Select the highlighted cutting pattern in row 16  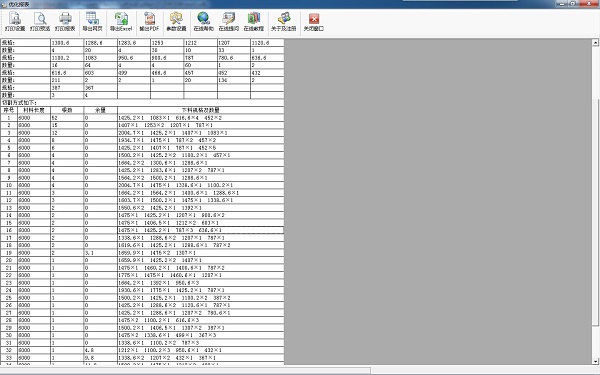pyautogui.click(x=201, y=230)
